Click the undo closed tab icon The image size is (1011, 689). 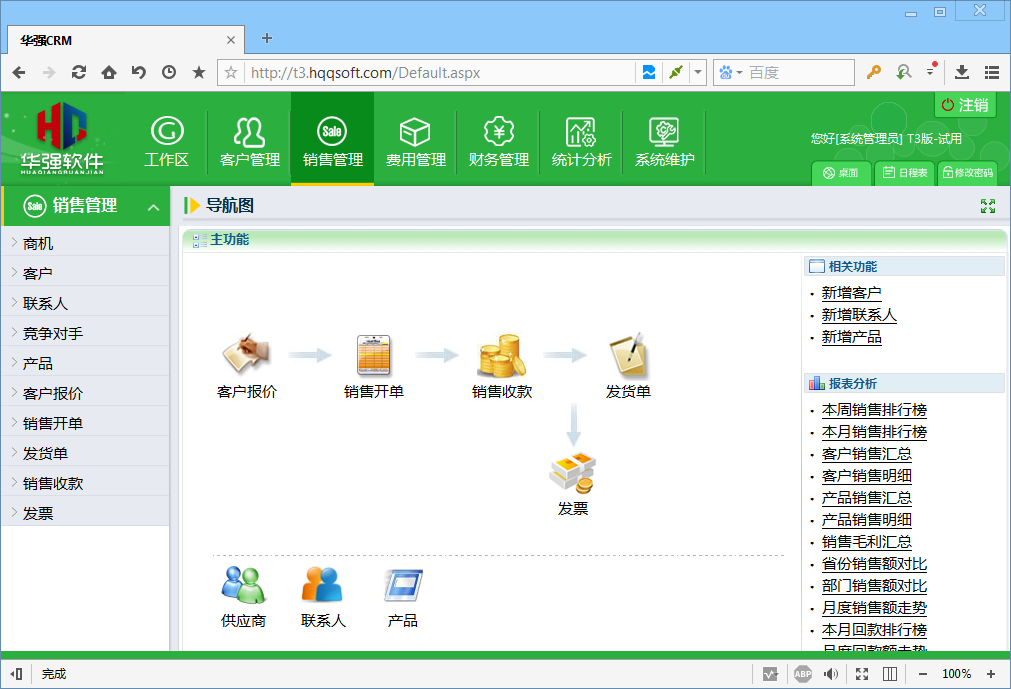(139, 73)
